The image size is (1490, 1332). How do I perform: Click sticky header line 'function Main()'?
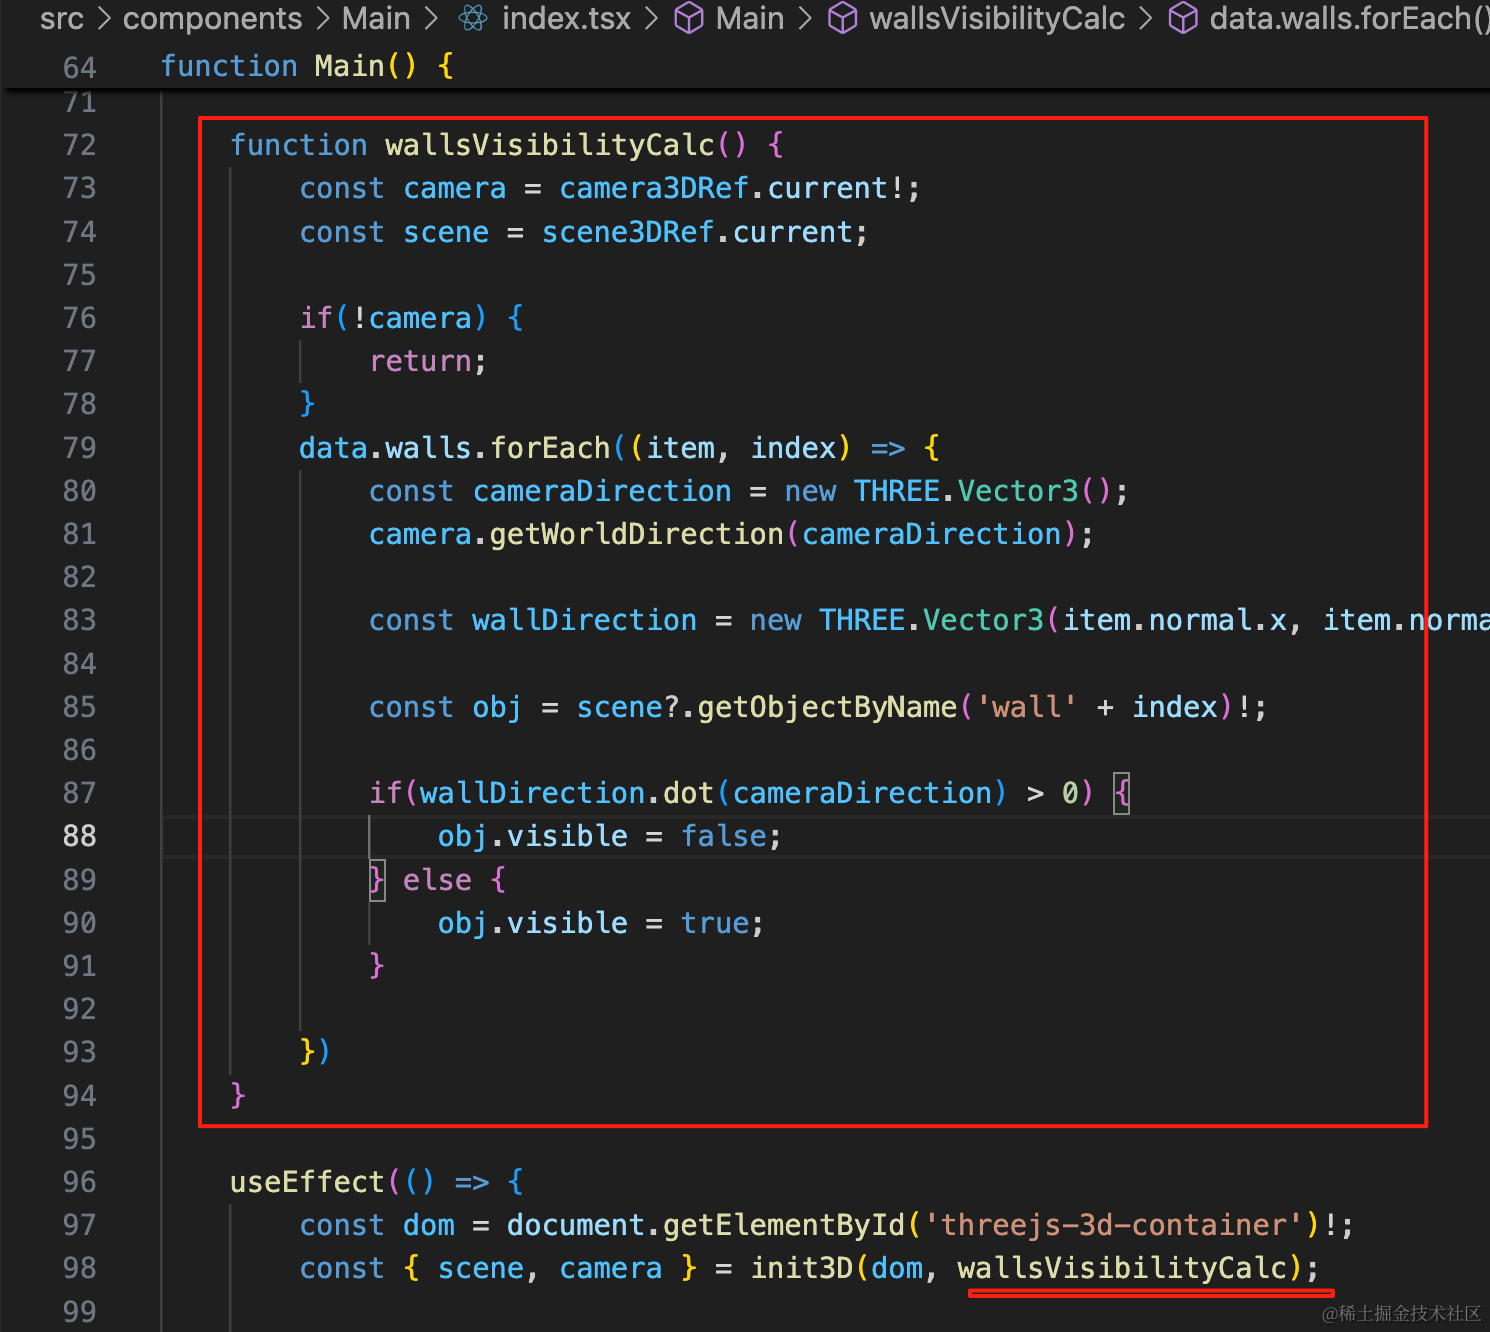click(307, 66)
